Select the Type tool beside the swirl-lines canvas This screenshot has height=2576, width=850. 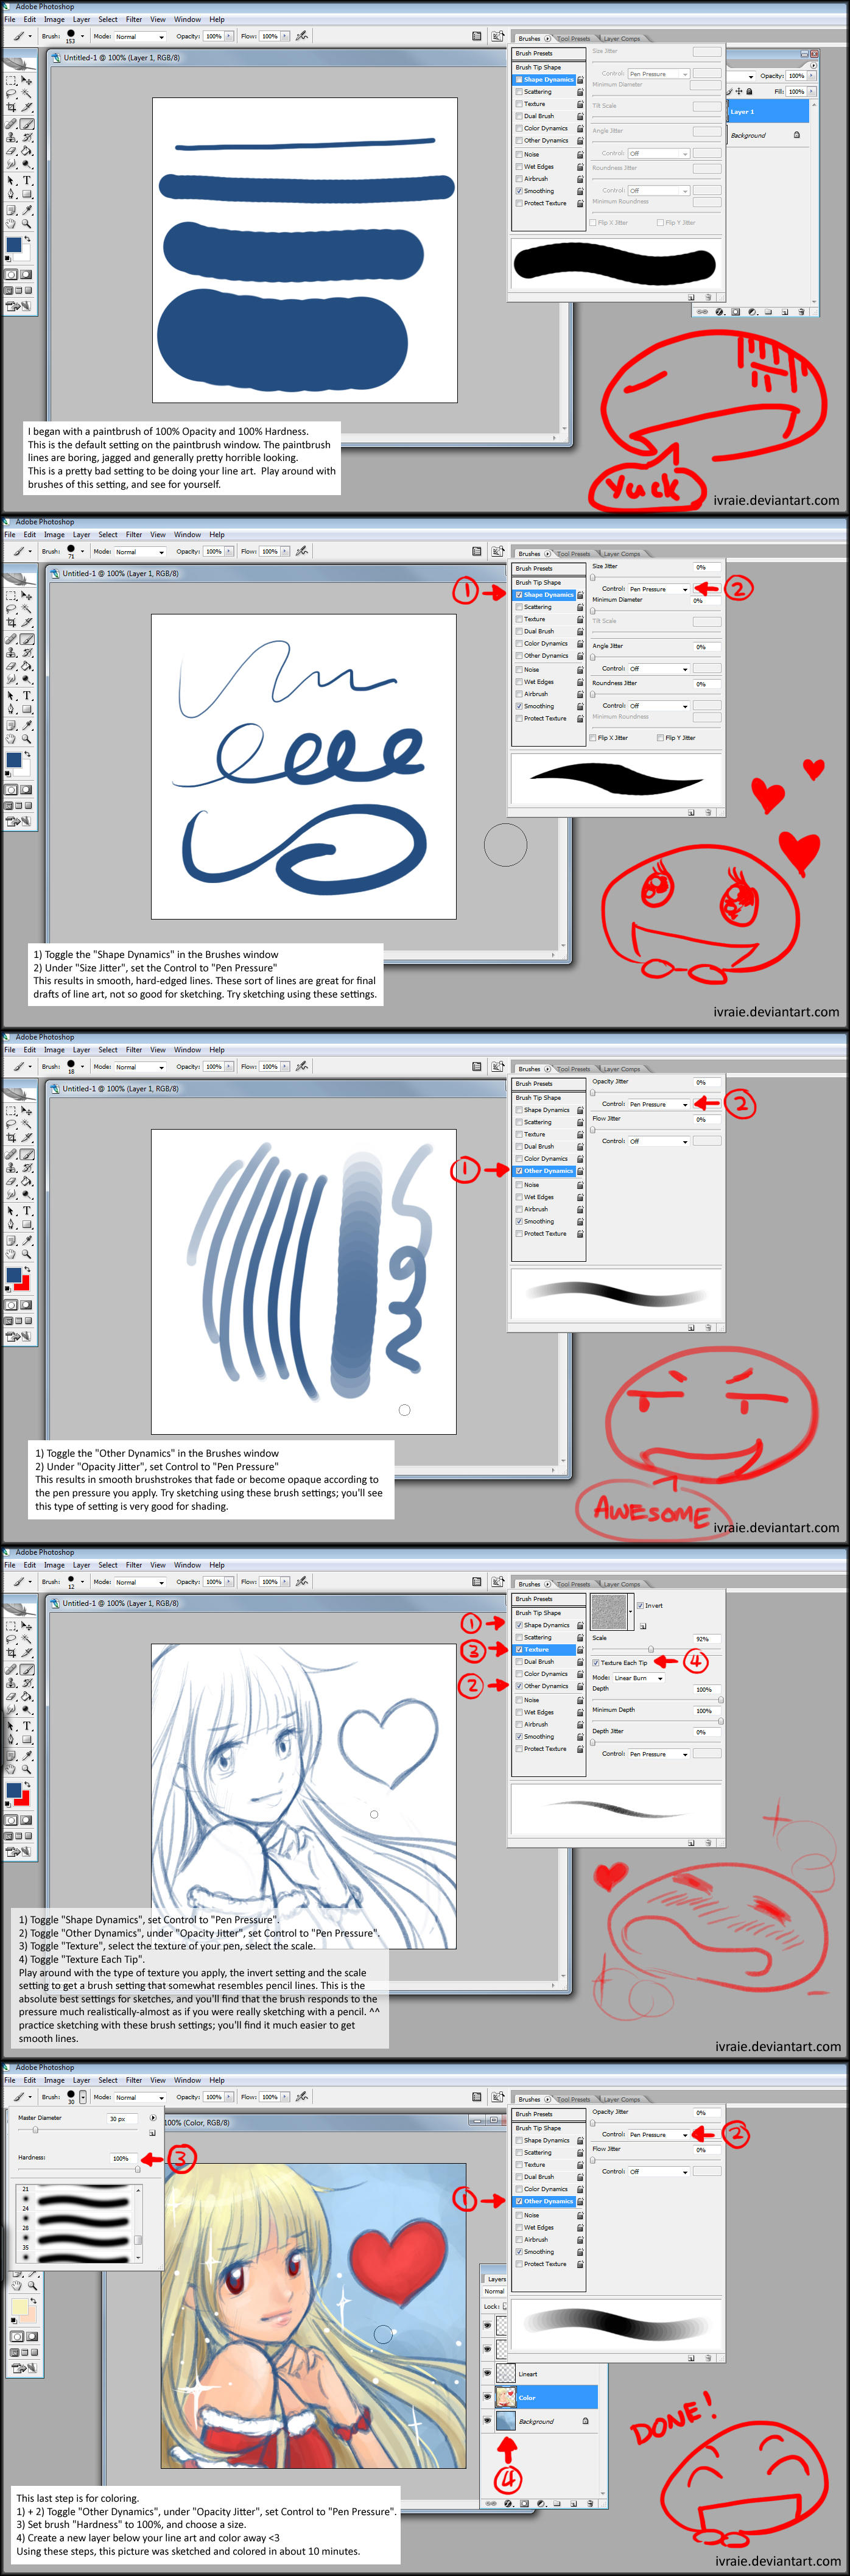[x=27, y=695]
